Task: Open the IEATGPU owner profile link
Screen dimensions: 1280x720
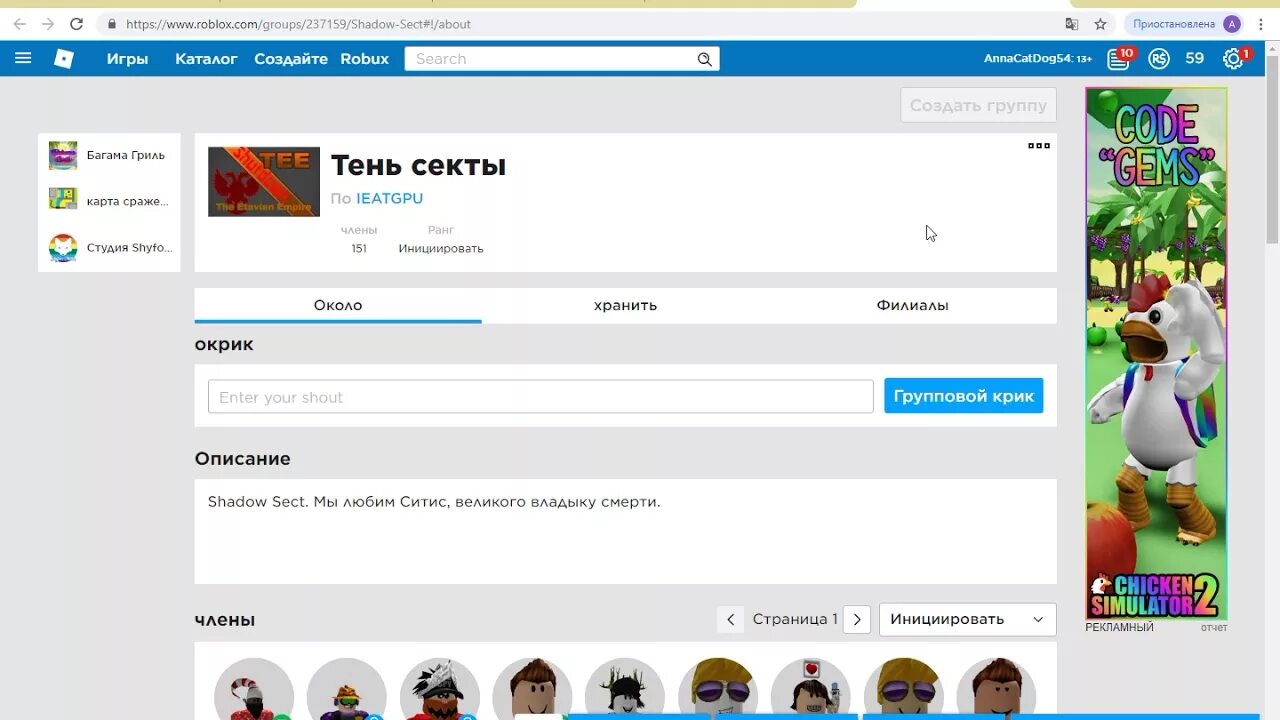Action: pos(389,198)
